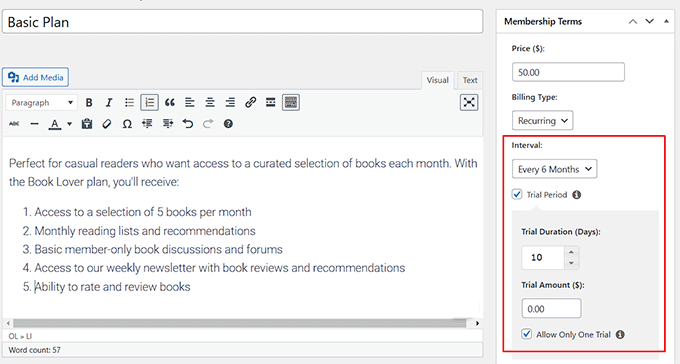Open the text color picker arrow
This screenshot has height=364, width=680.
(69, 124)
